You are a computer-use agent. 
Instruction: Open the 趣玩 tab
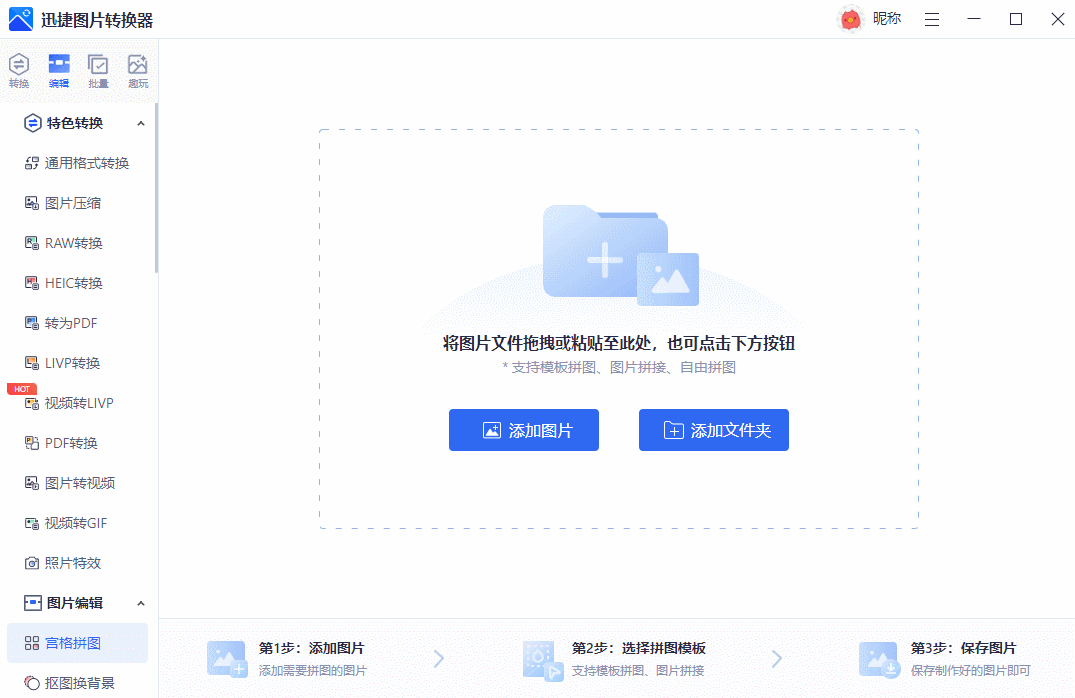[x=138, y=71]
